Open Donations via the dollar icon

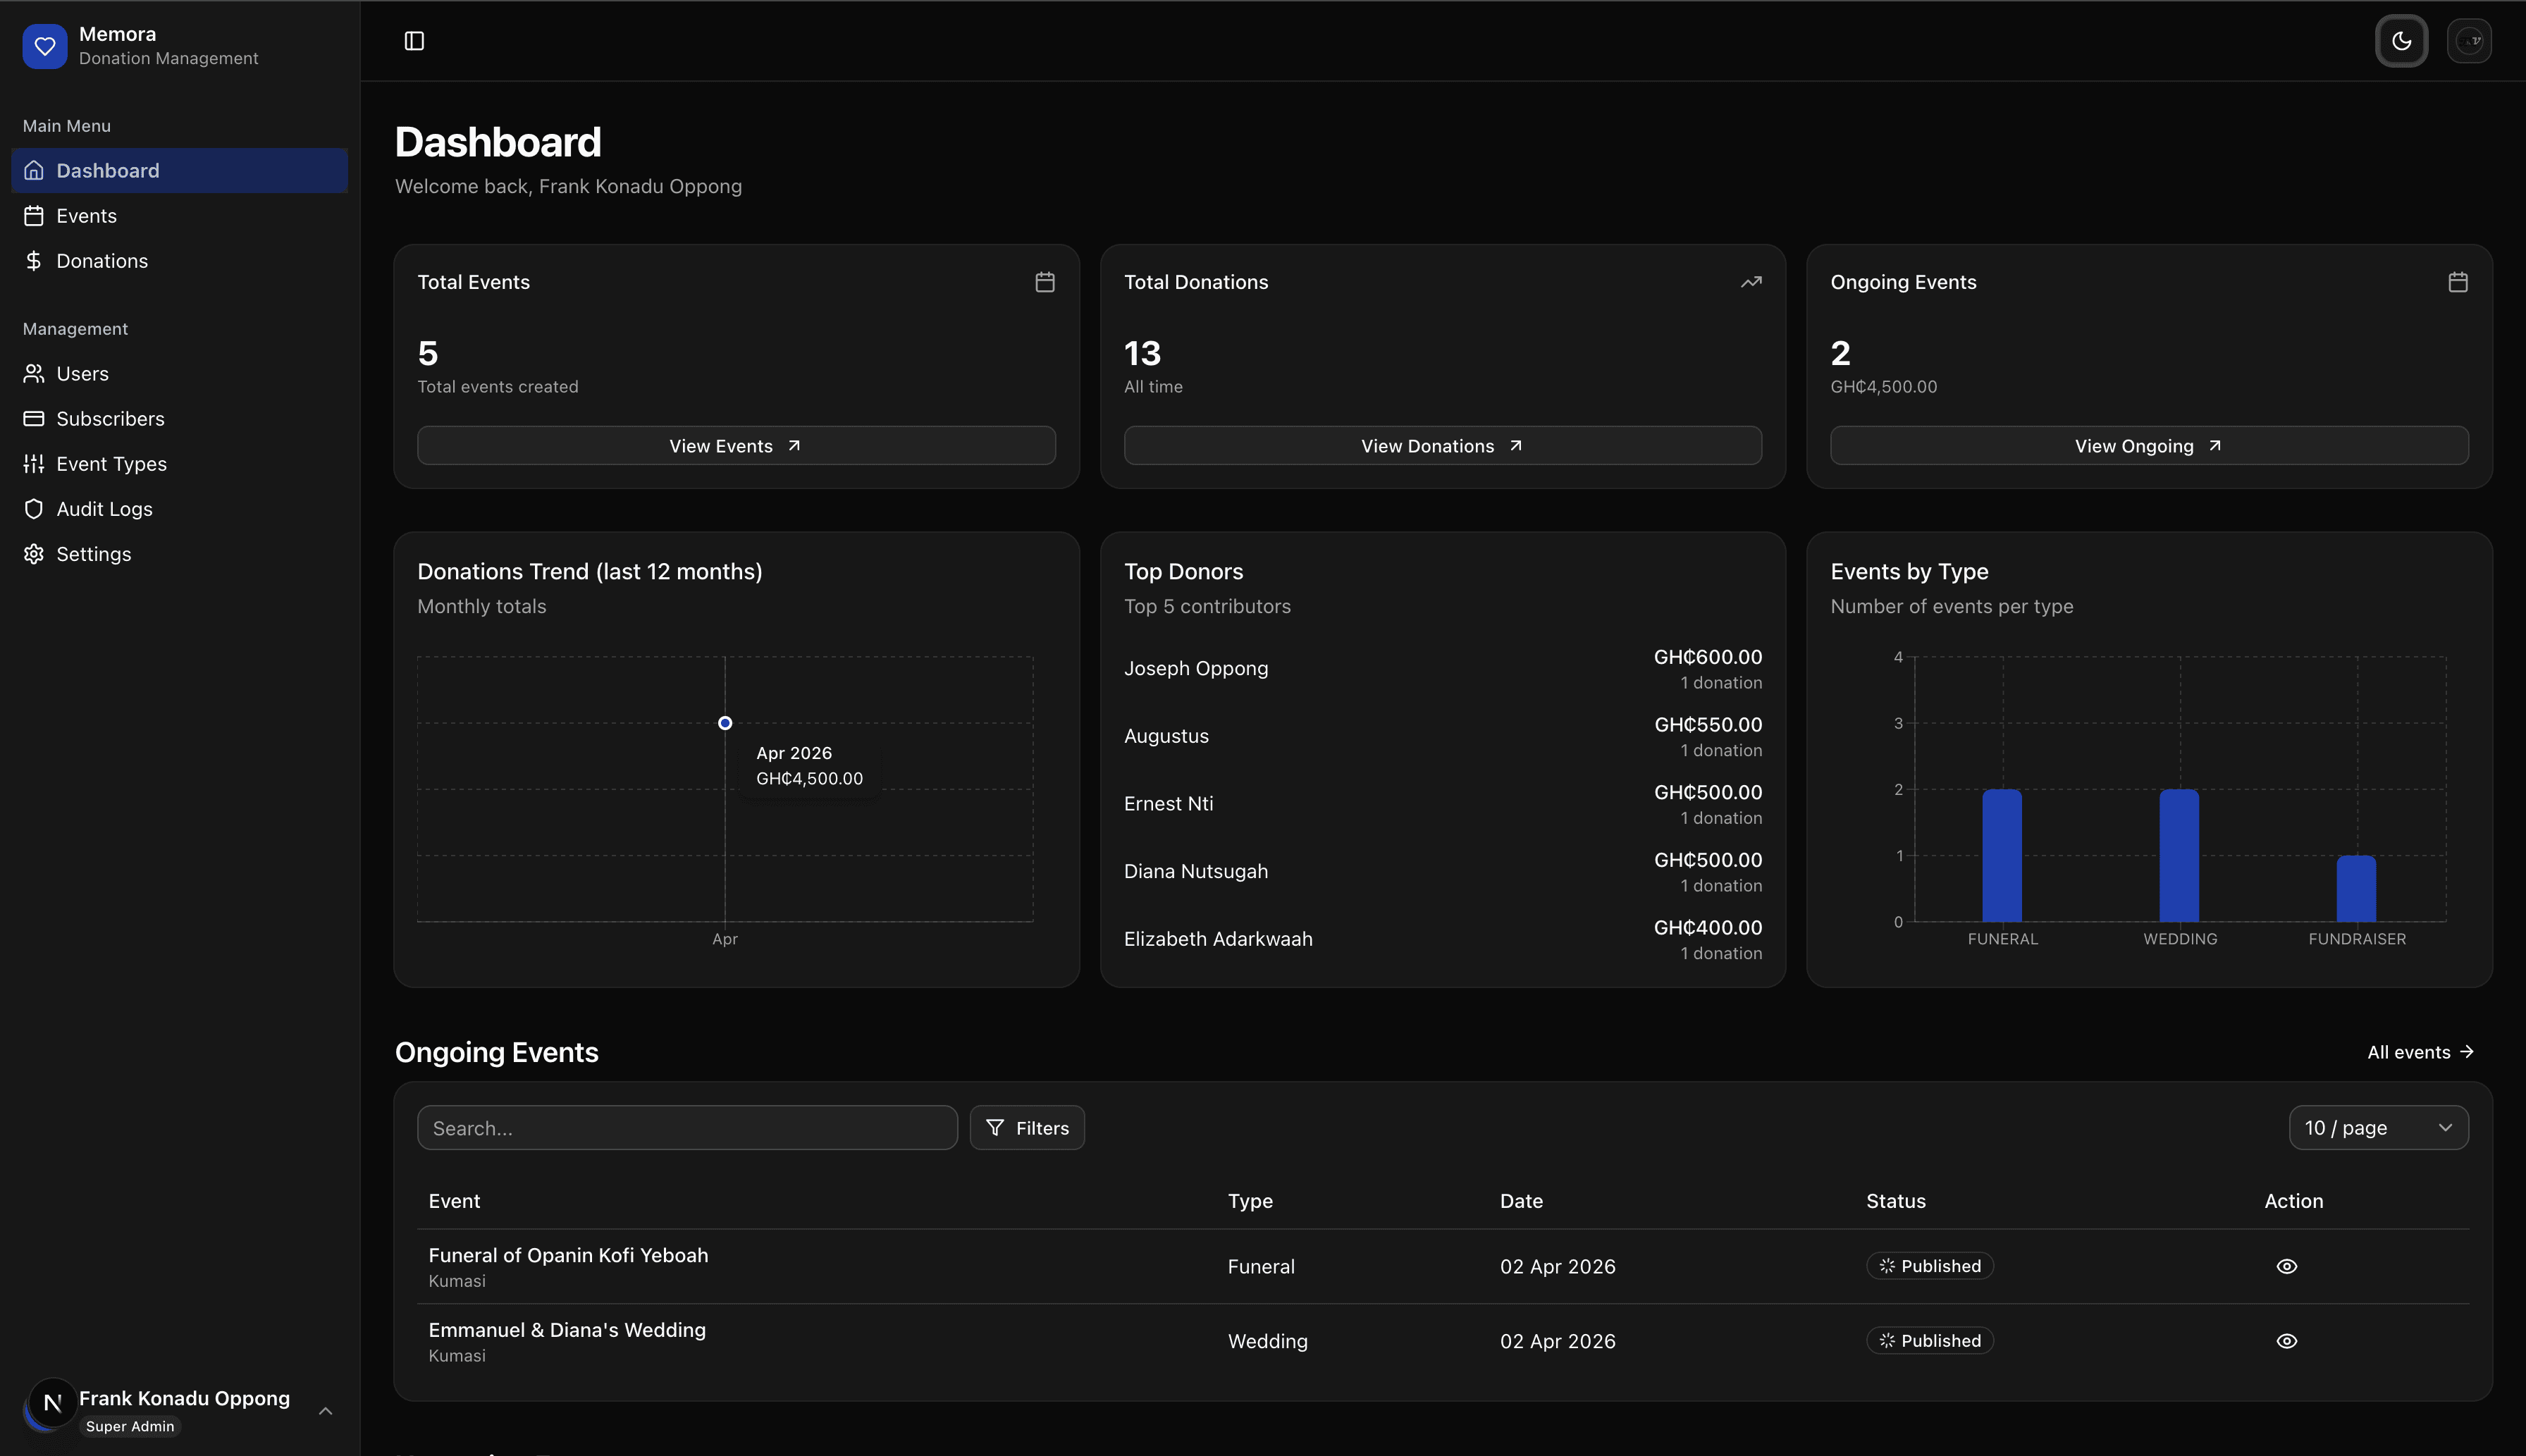34,260
